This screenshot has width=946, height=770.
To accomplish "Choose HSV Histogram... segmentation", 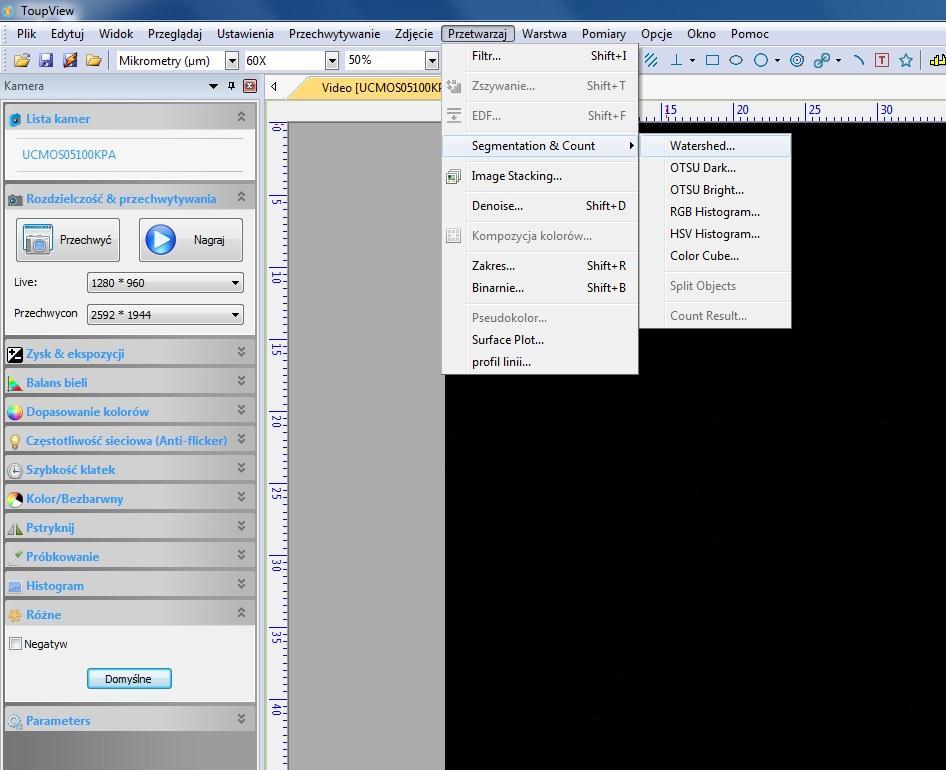I will 715,234.
